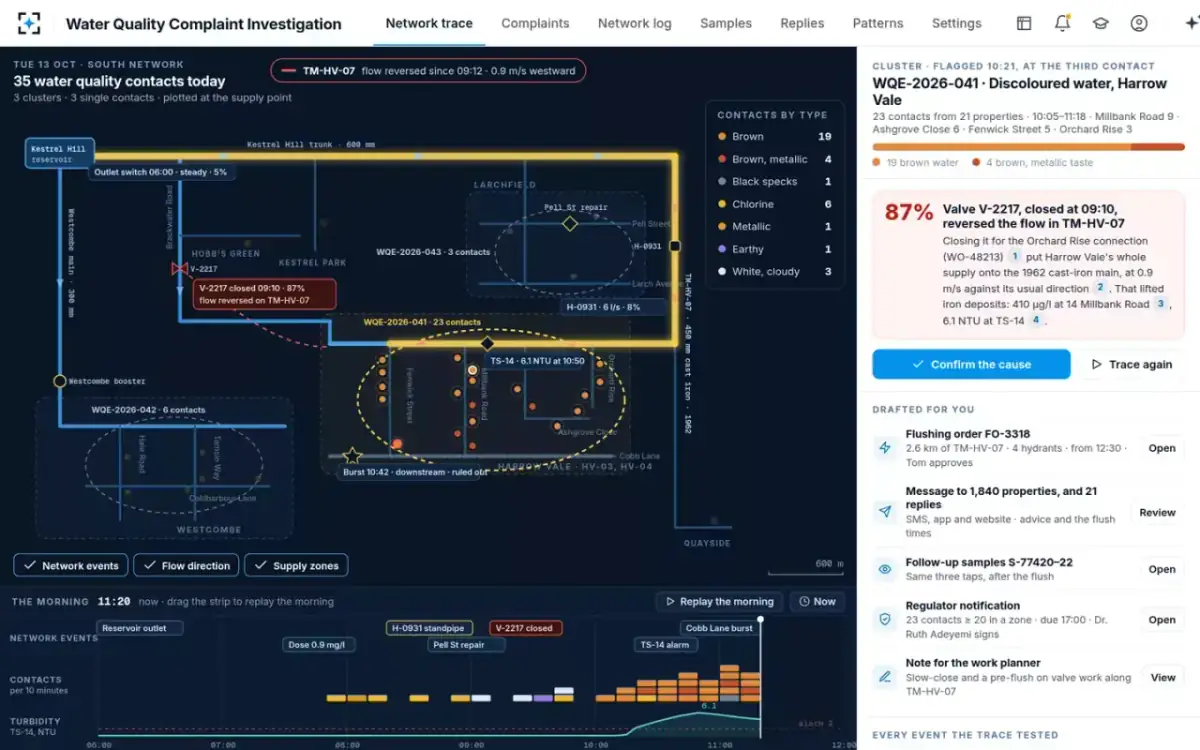Toggle the Supply zones overlay
Viewport: 1200px width, 750px height.
[x=296, y=565]
